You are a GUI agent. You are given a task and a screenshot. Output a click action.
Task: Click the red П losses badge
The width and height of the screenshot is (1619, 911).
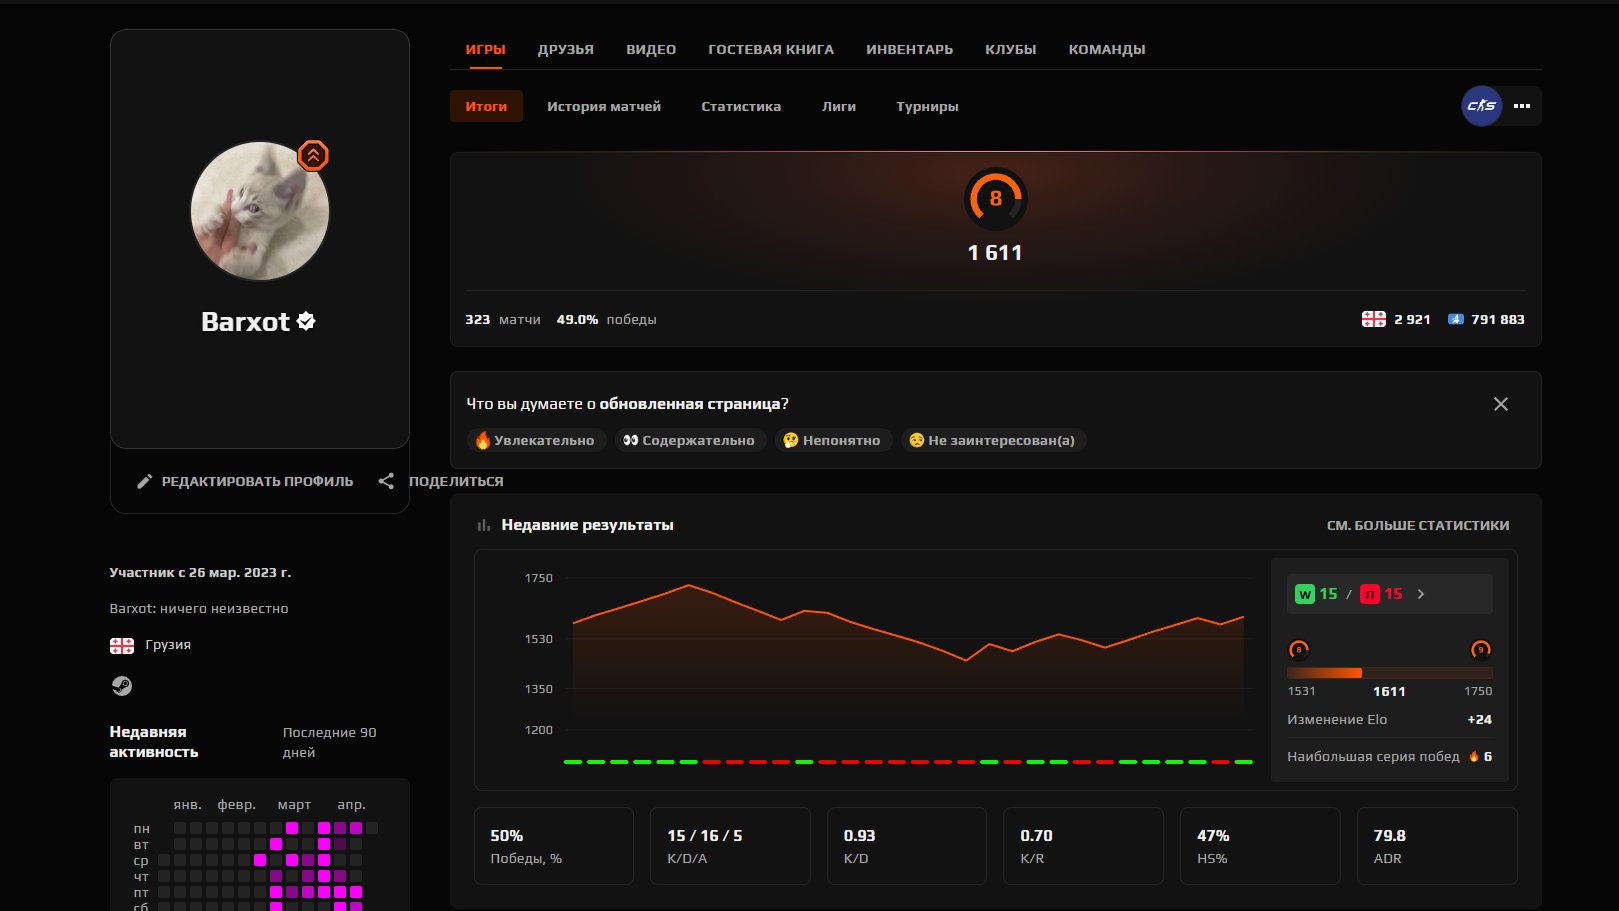point(1369,594)
